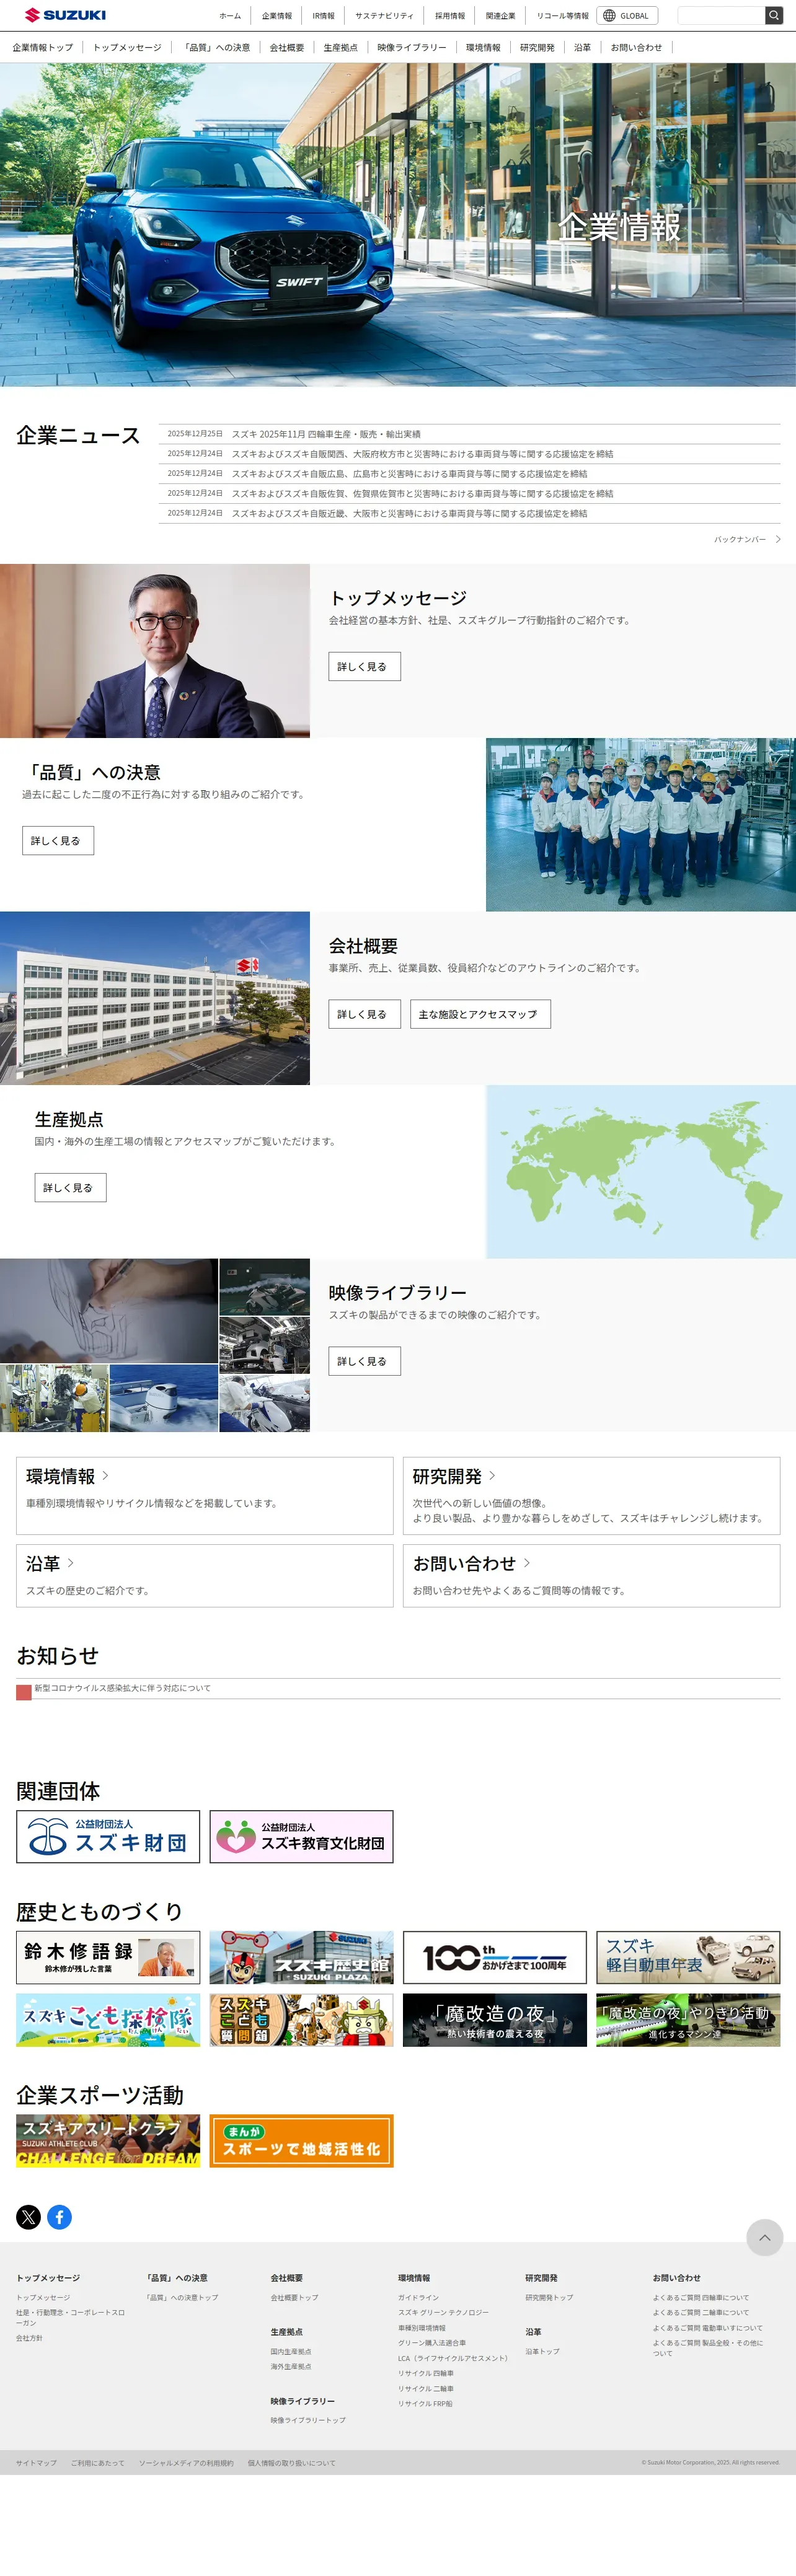The image size is (796, 2576).
Task: Click the 環境情報 chevron arrow
Action: [105, 1475]
